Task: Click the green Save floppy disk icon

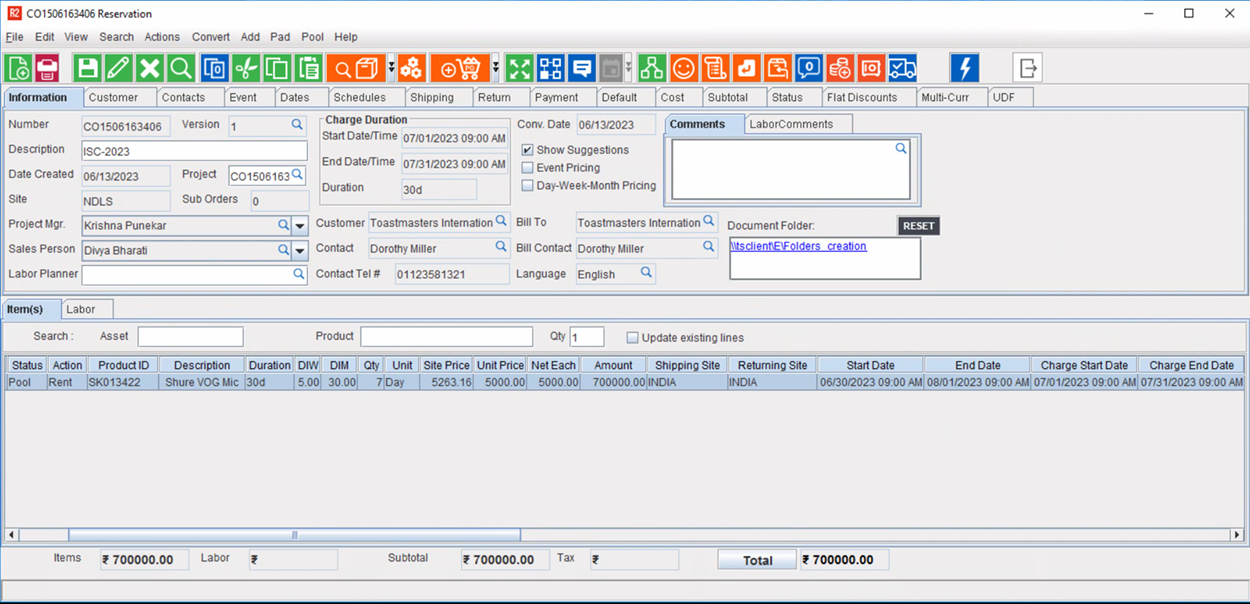Action: click(88, 68)
